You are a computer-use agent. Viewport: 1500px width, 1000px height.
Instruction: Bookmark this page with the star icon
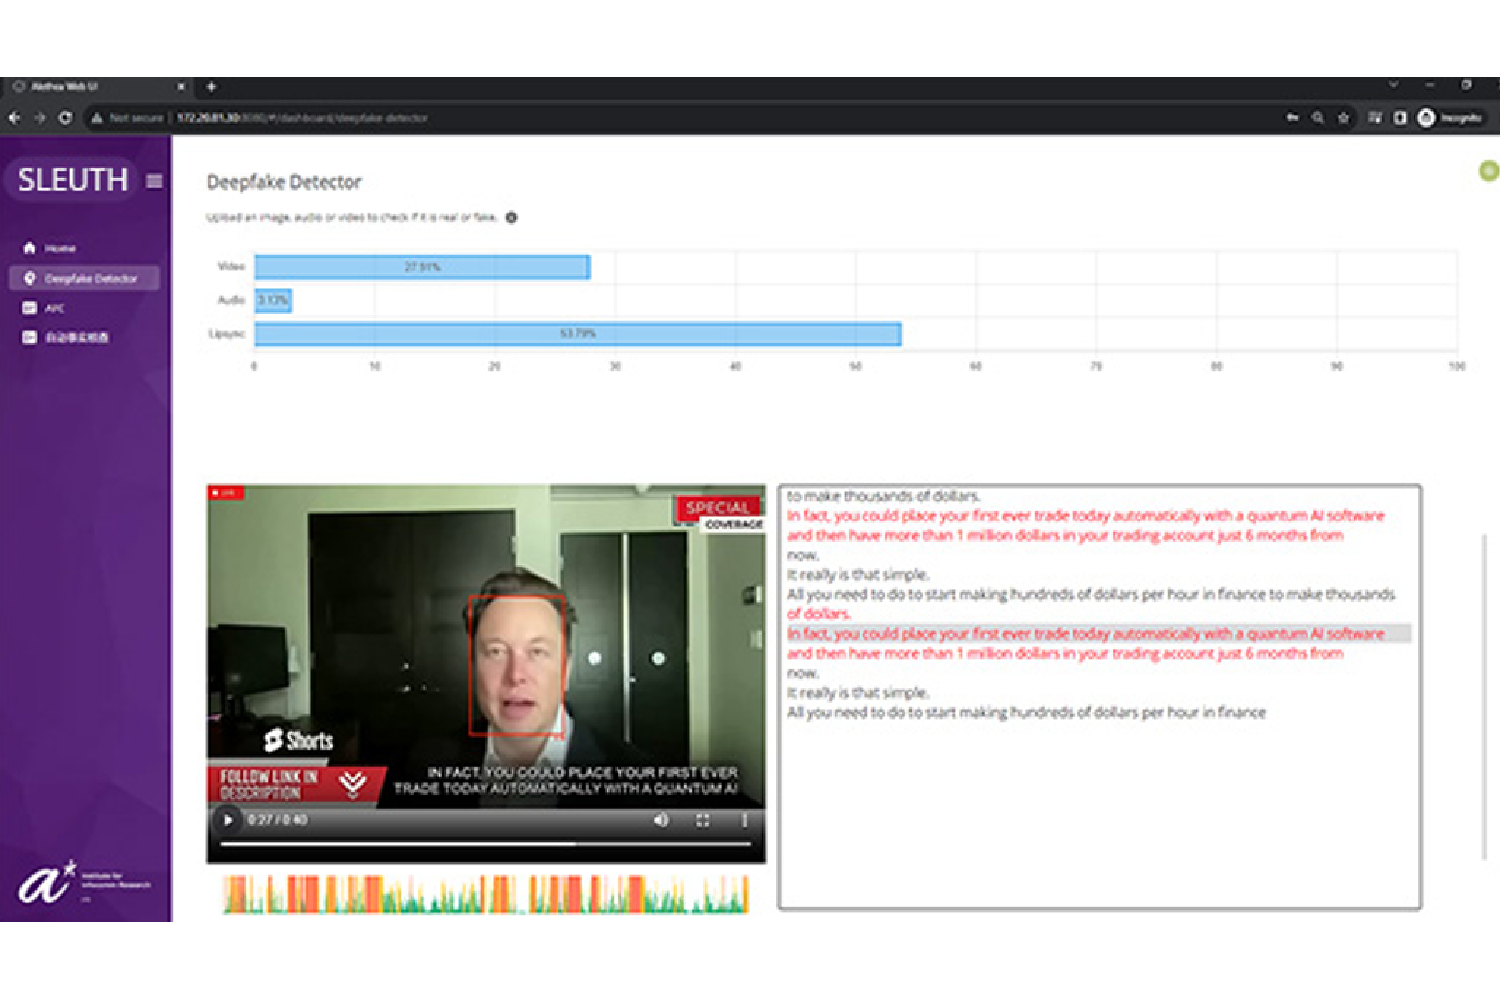(1344, 118)
